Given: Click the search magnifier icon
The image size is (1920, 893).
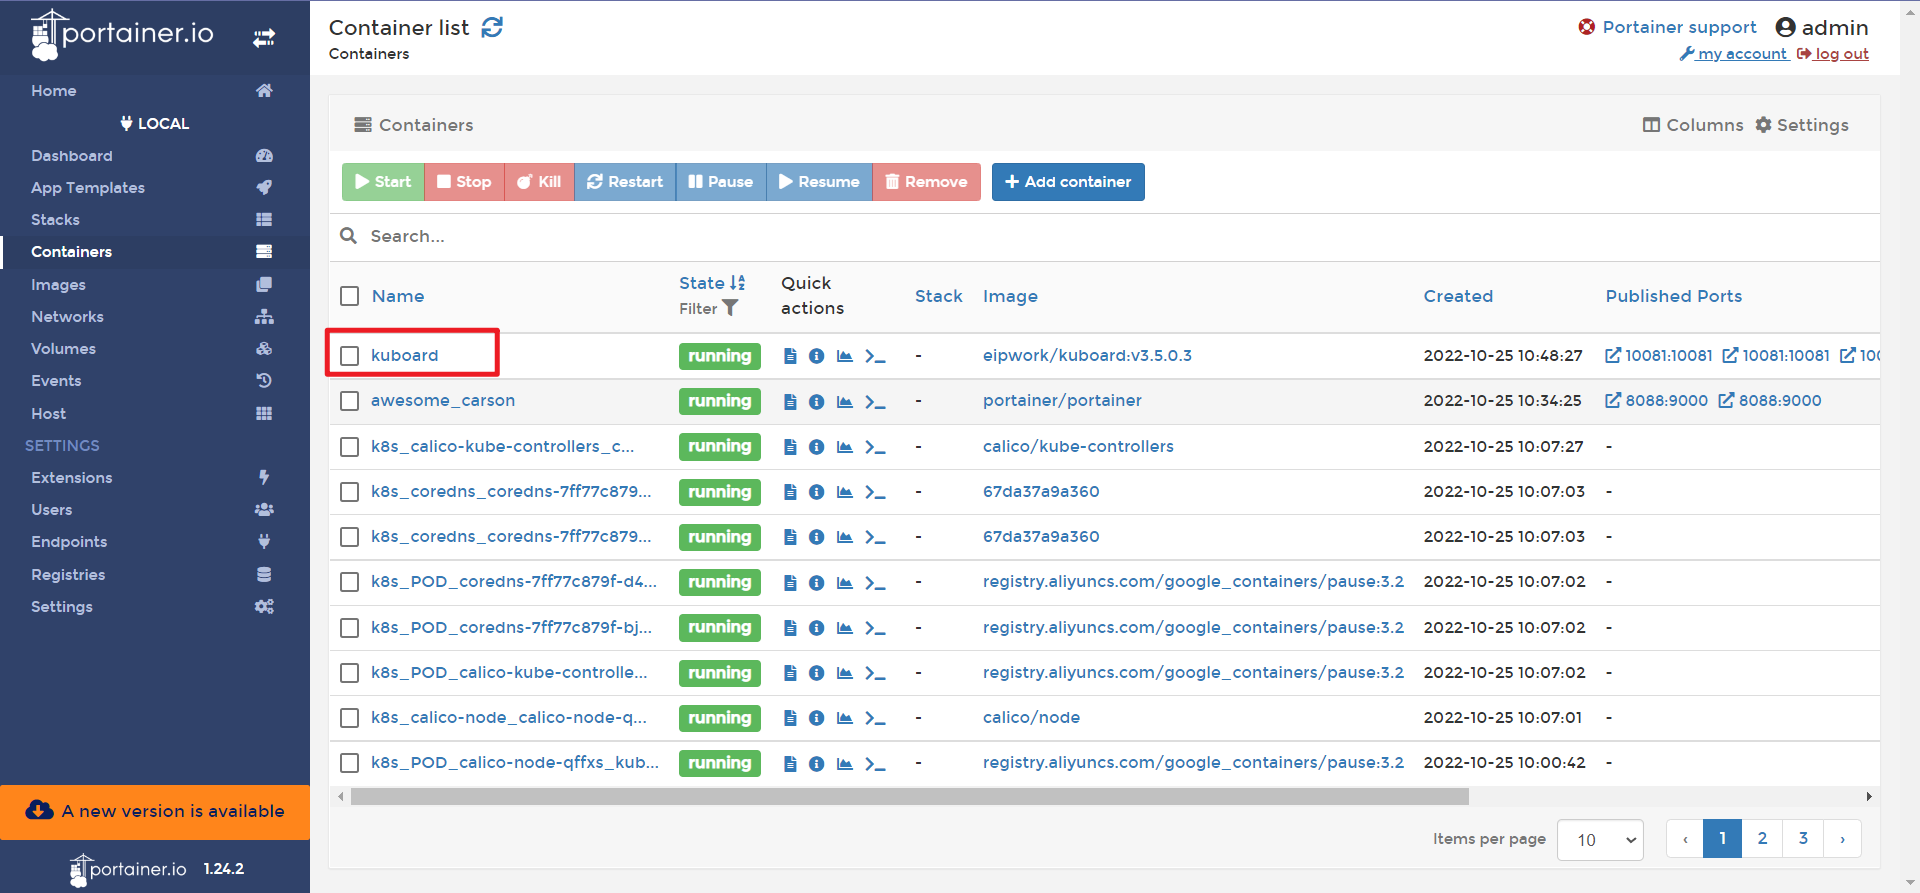Looking at the screenshot, I should click(348, 236).
